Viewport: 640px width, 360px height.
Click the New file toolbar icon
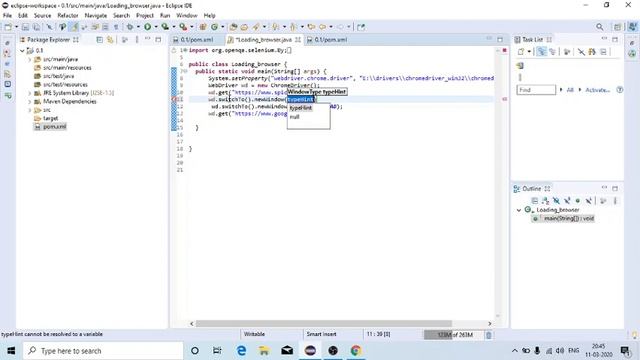pos(8,27)
